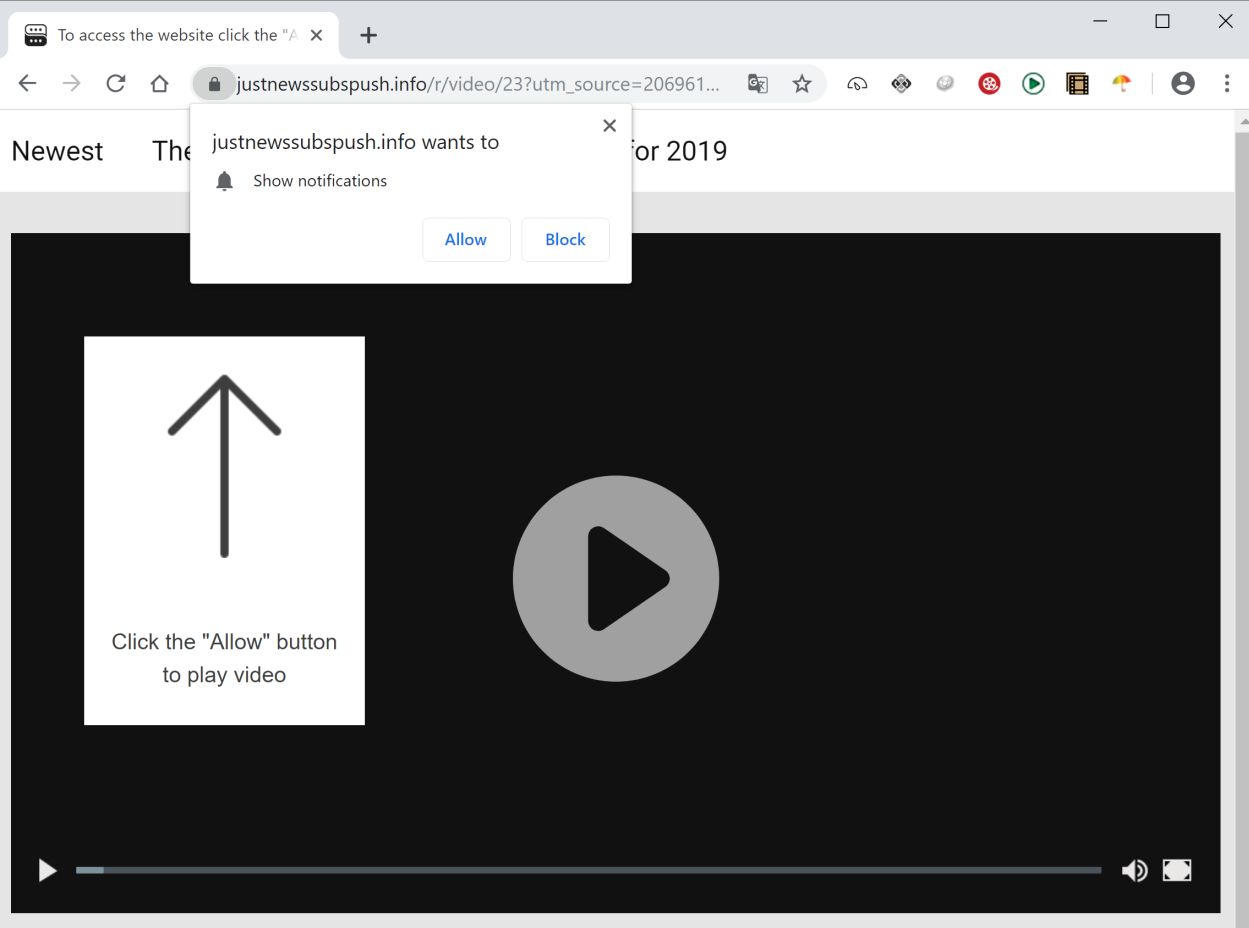
Task: Open the green play button extension
Action: point(1033,84)
